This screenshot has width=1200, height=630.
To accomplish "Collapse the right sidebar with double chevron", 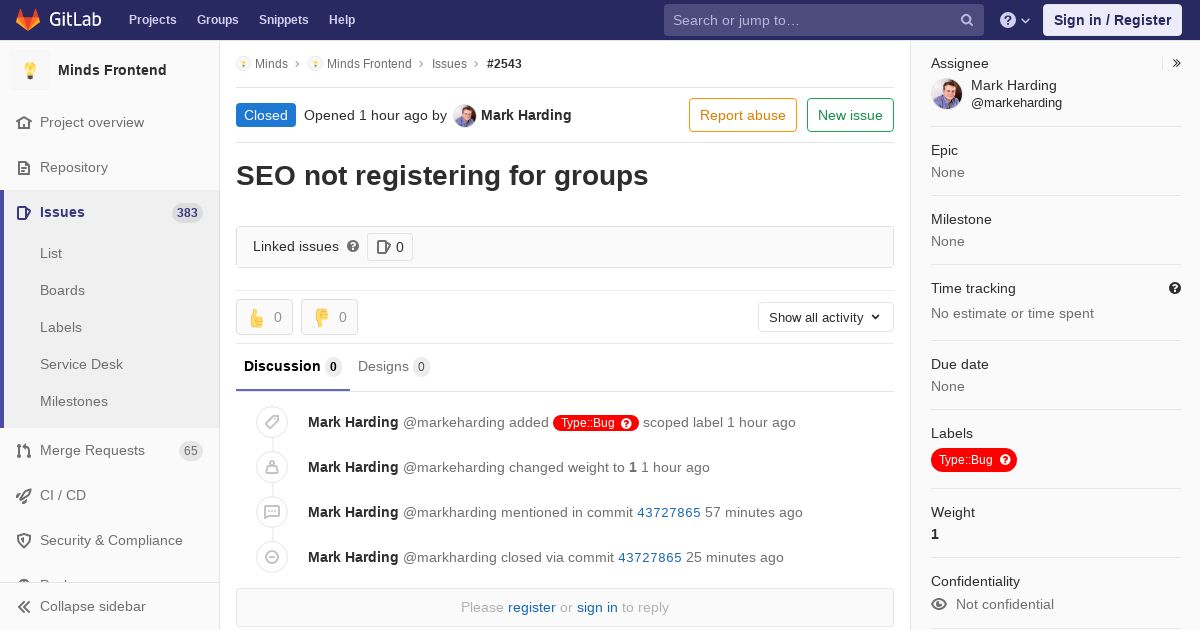I will [1177, 63].
